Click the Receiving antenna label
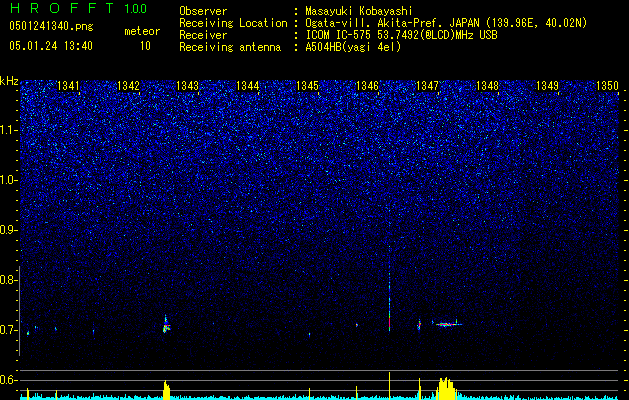The width and height of the screenshot is (629, 400). tap(230, 47)
